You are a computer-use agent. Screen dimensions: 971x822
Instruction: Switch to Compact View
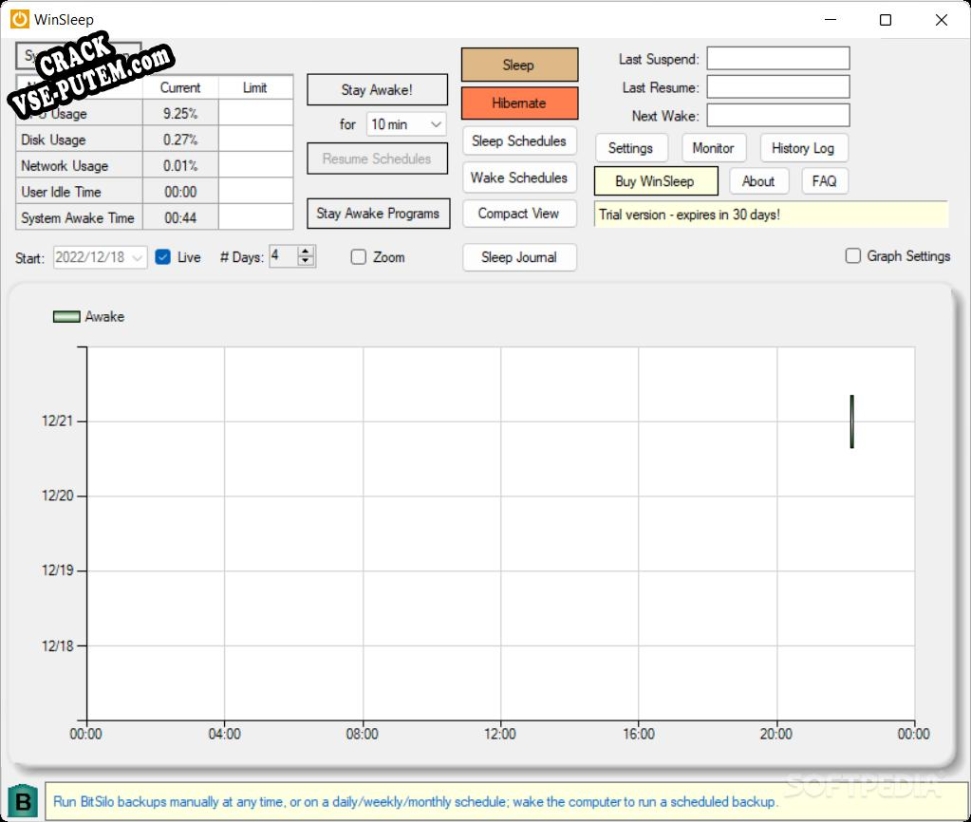[x=519, y=213]
